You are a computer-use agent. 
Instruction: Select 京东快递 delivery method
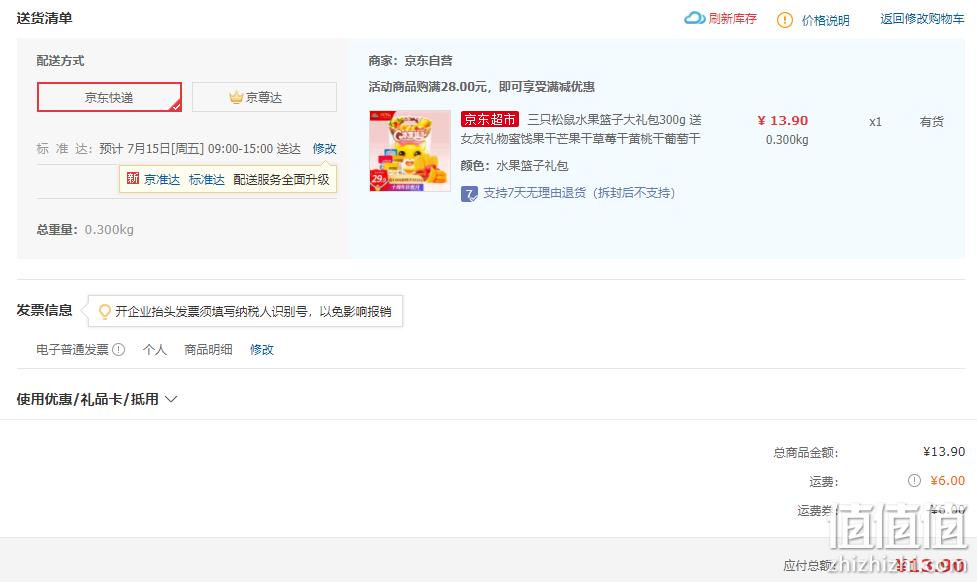[109, 97]
